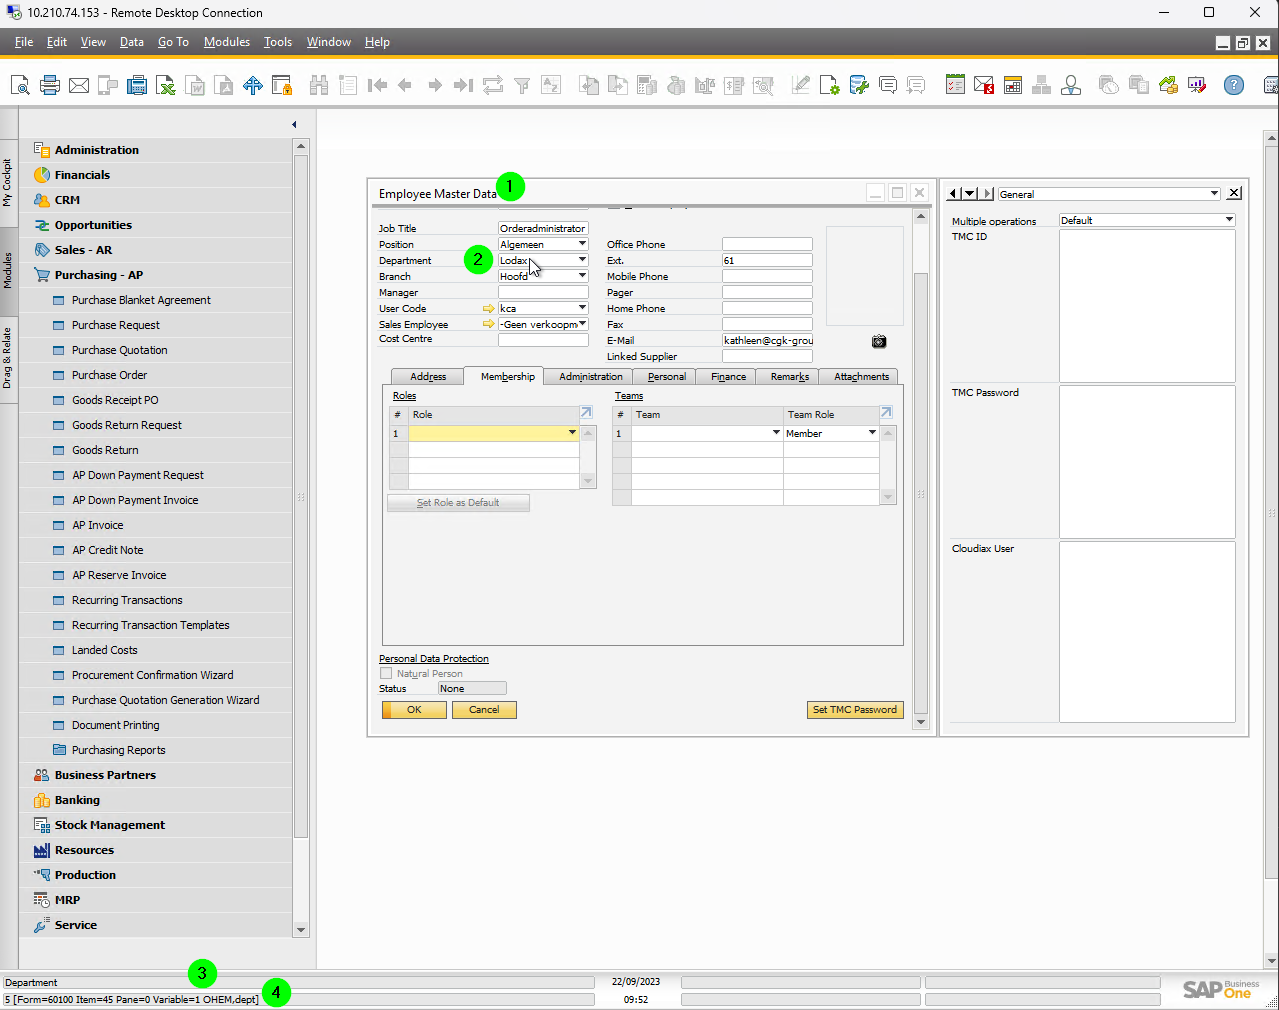
Task: Open the Team Role Member dropdown
Action: [872, 433]
